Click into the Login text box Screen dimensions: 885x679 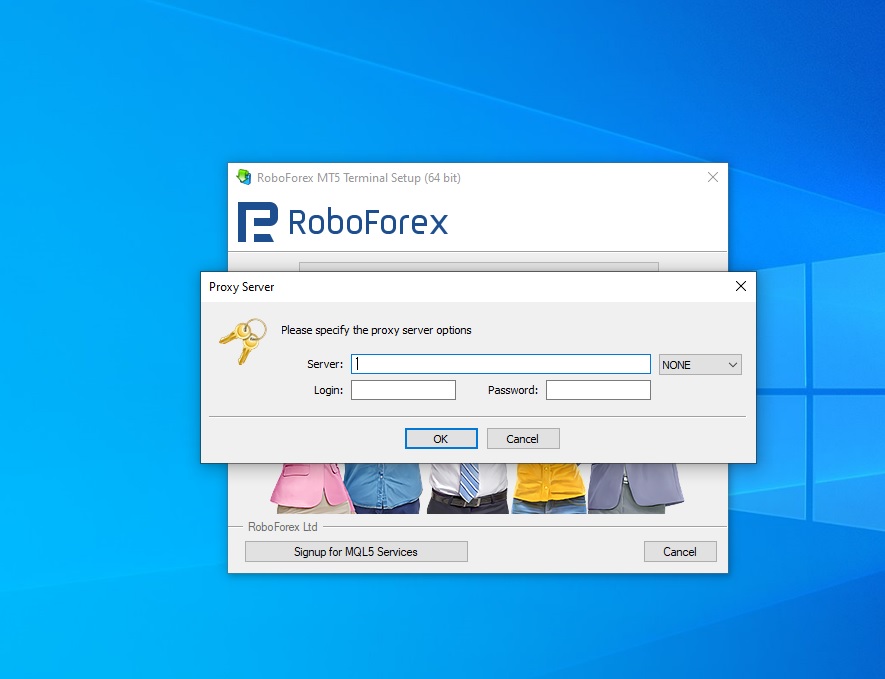pos(403,390)
